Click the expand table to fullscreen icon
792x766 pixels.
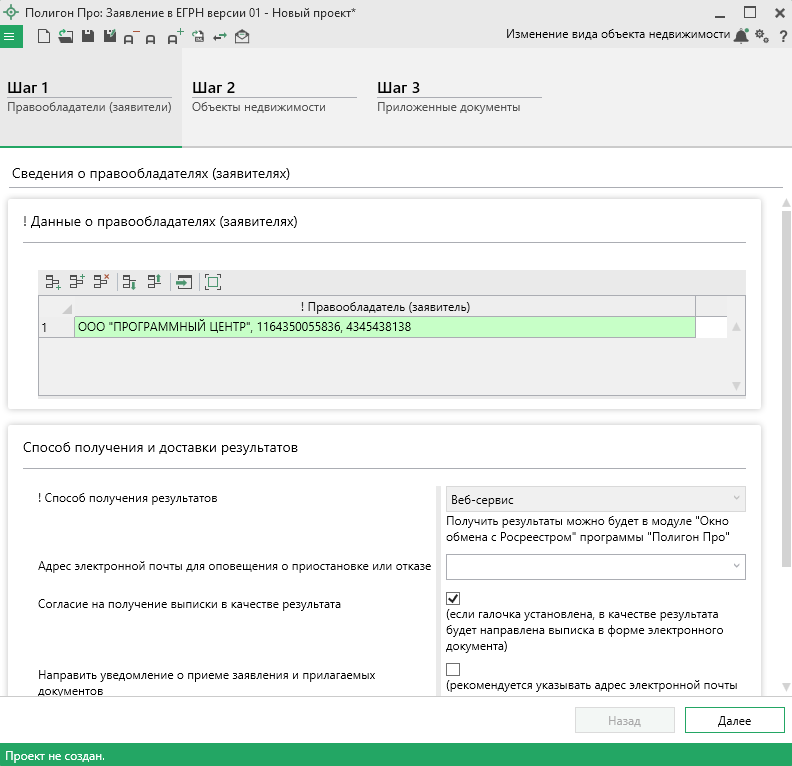click(x=212, y=282)
